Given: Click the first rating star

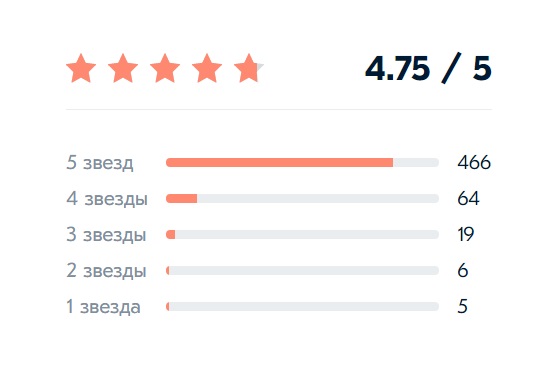Looking at the screenshot, I should coord(81,68).
